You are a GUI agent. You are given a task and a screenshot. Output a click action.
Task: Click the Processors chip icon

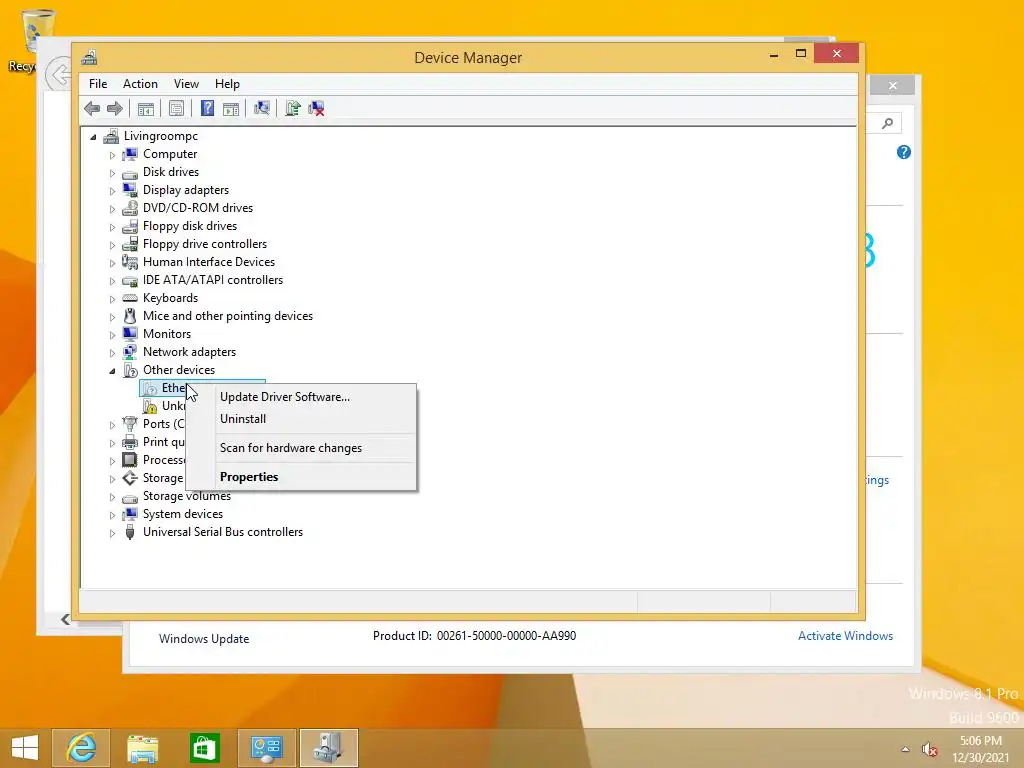[130, 460]
